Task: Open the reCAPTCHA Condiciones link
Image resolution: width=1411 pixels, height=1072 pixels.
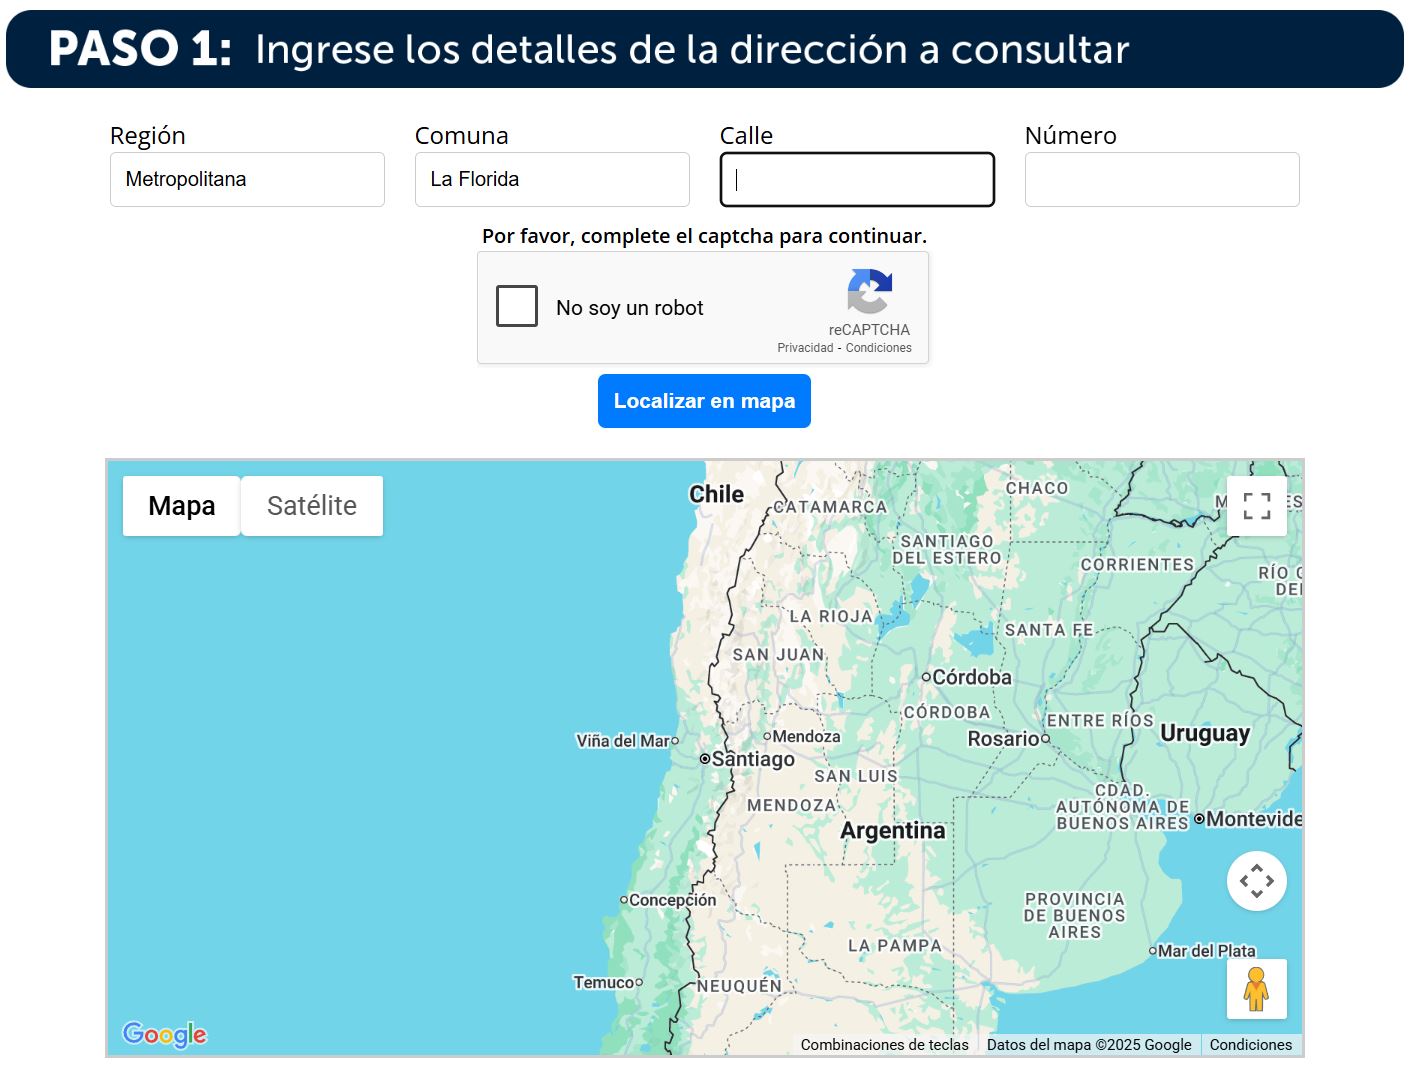Action: click(x=878, y=348)
